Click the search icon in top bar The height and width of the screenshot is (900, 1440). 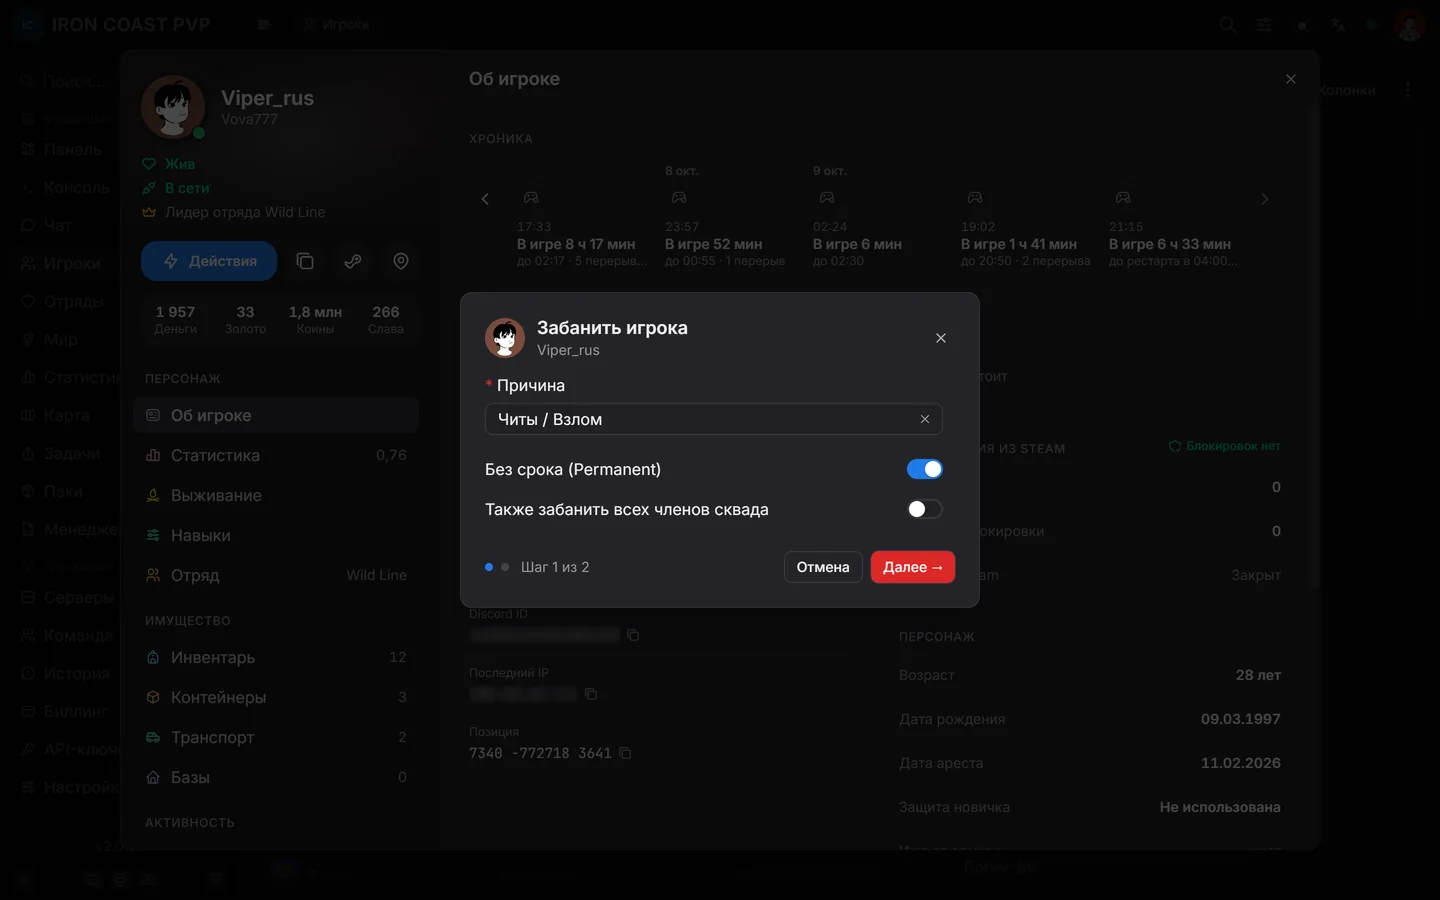click(x=1227, y=25)
